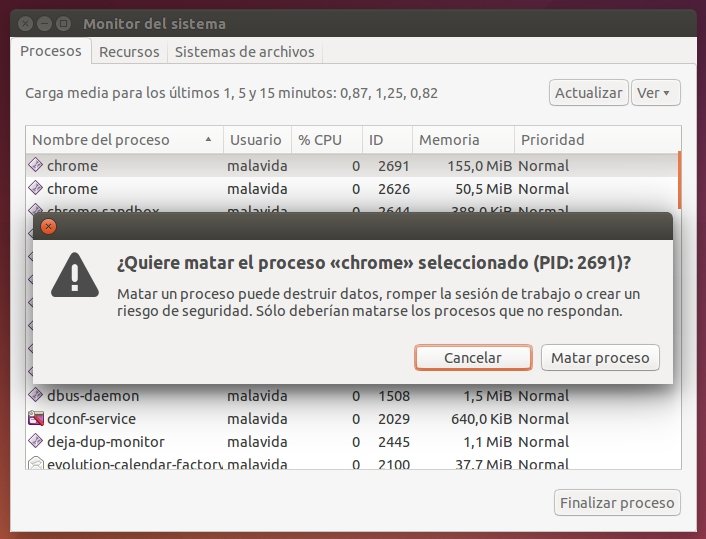Select the deja-dup-monitor process name
Viewport: 706px width, 539px height.
point(106,442)
